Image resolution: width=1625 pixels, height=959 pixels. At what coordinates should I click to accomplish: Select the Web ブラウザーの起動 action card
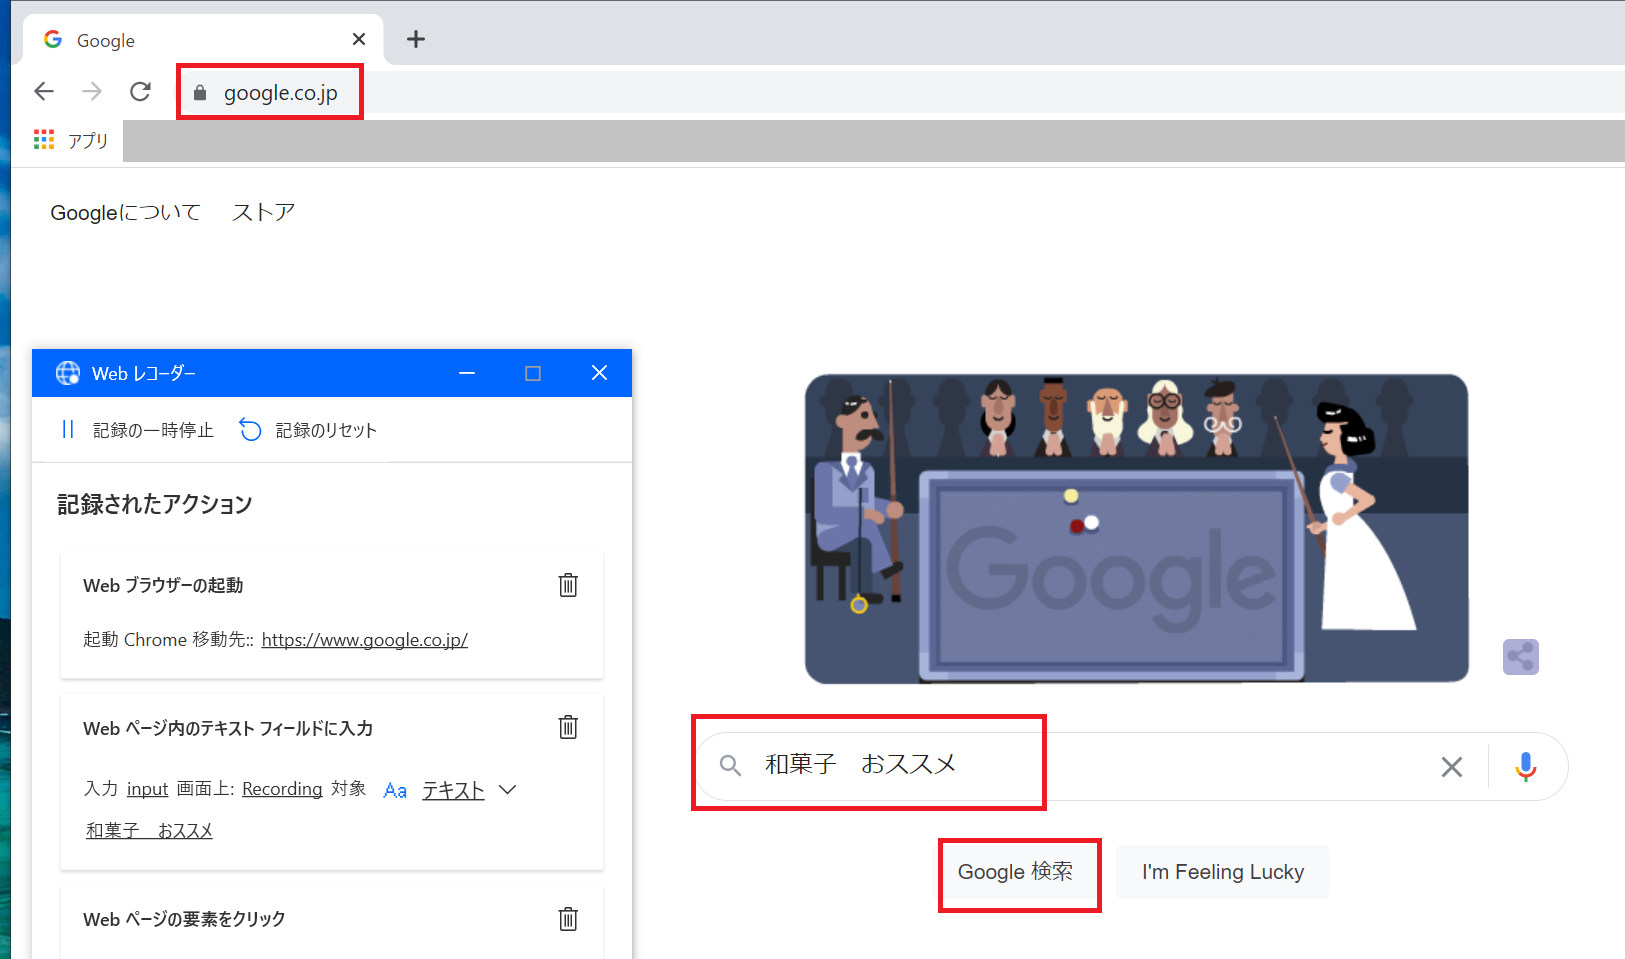point(332,614)
